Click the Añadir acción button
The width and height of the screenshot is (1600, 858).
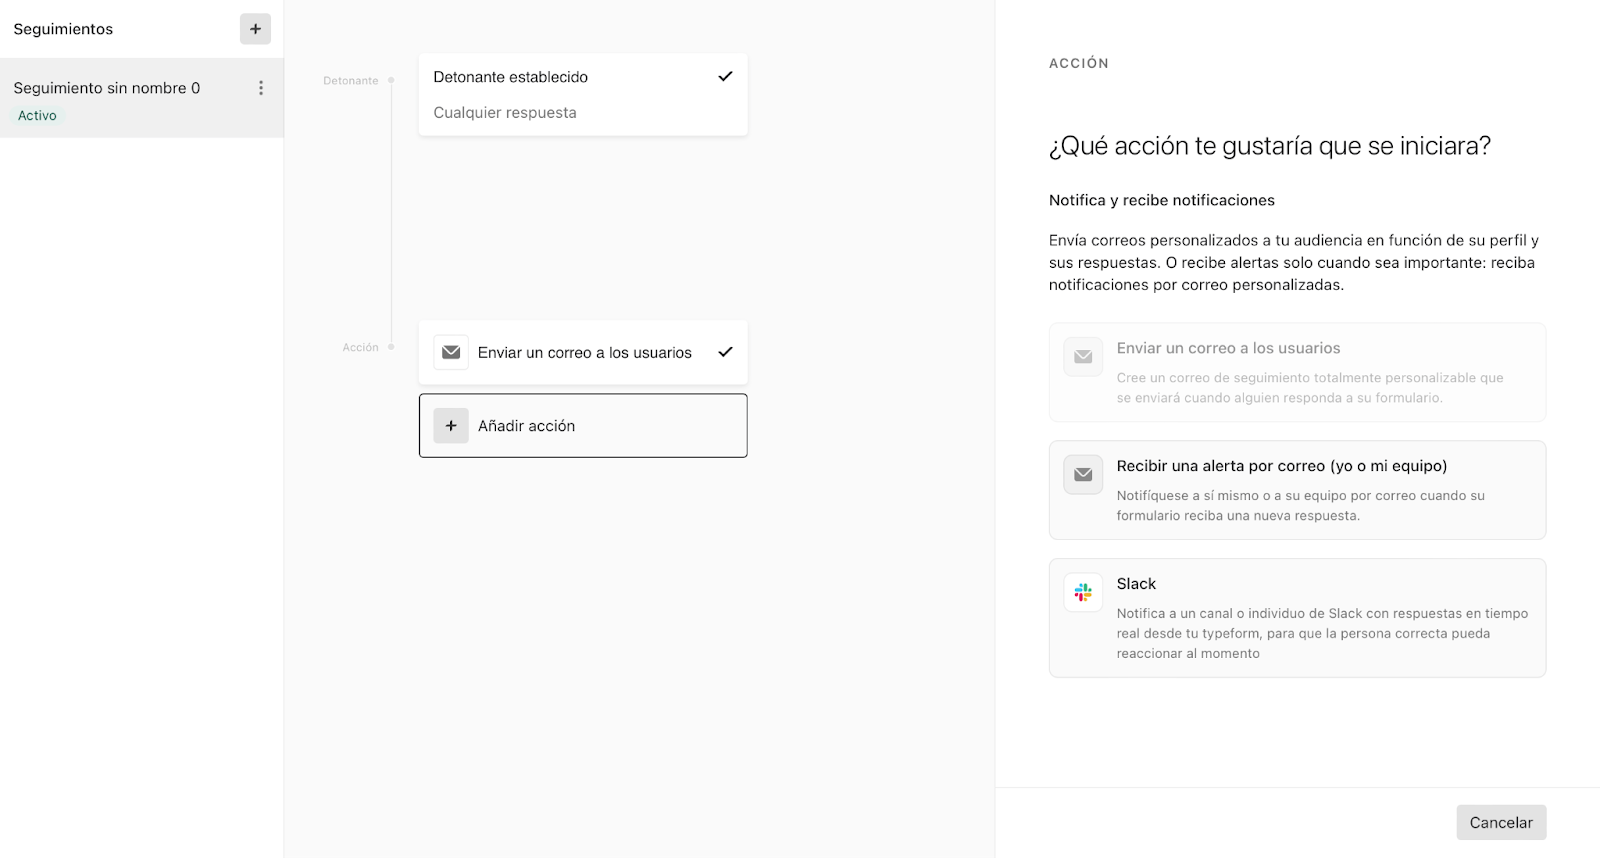[x=583, y=426]
